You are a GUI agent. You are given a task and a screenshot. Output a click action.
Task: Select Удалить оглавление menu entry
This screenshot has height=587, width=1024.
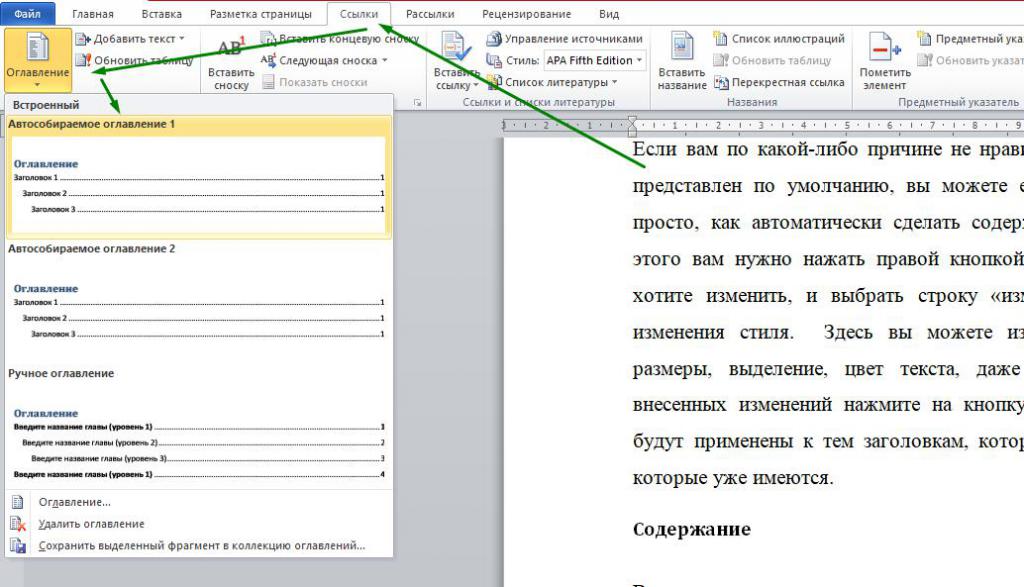coord(91,524)
